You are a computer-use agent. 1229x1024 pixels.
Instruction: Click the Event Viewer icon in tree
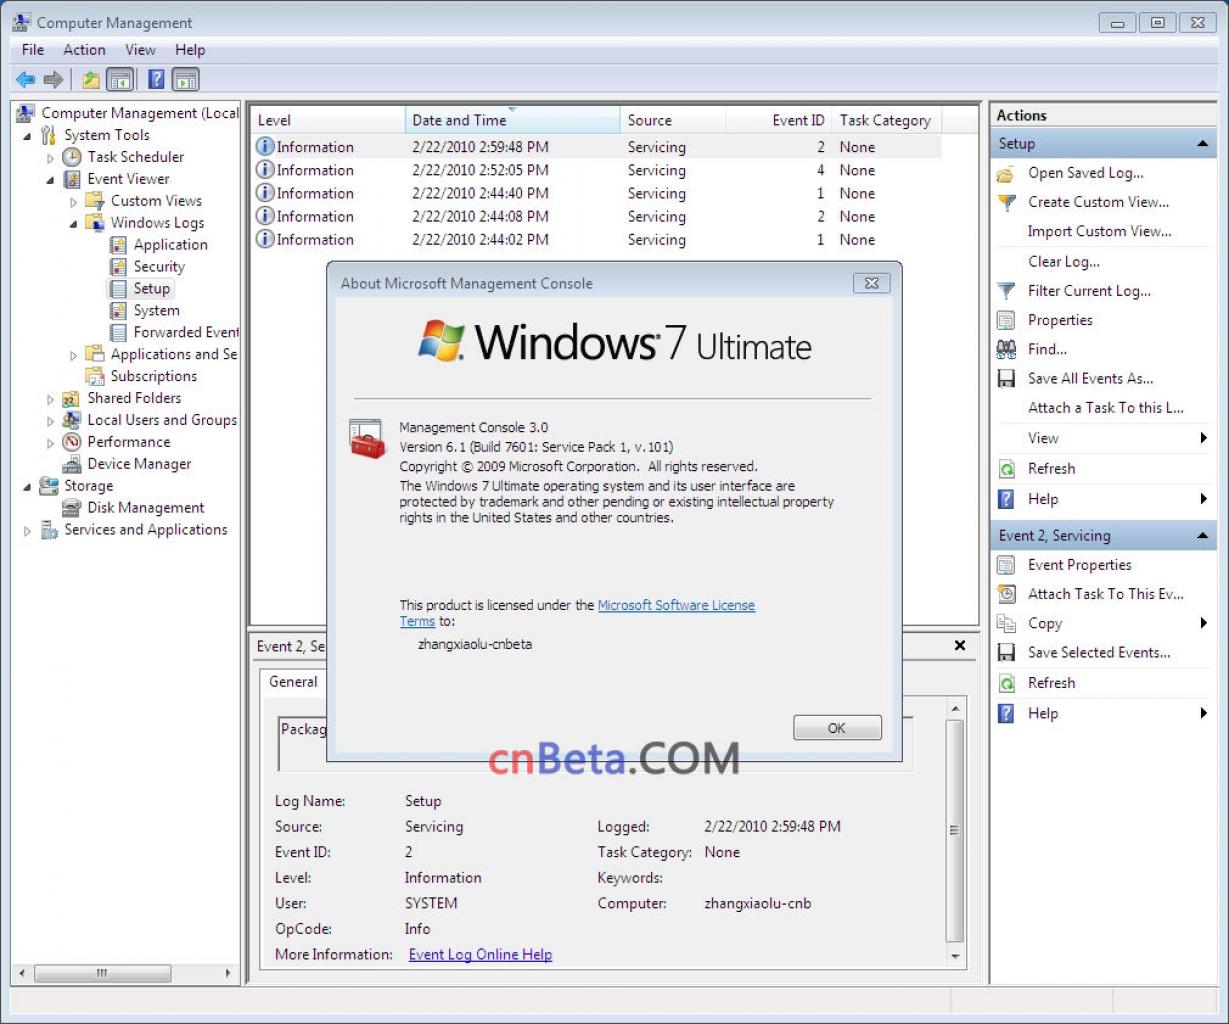pos(72,179)
